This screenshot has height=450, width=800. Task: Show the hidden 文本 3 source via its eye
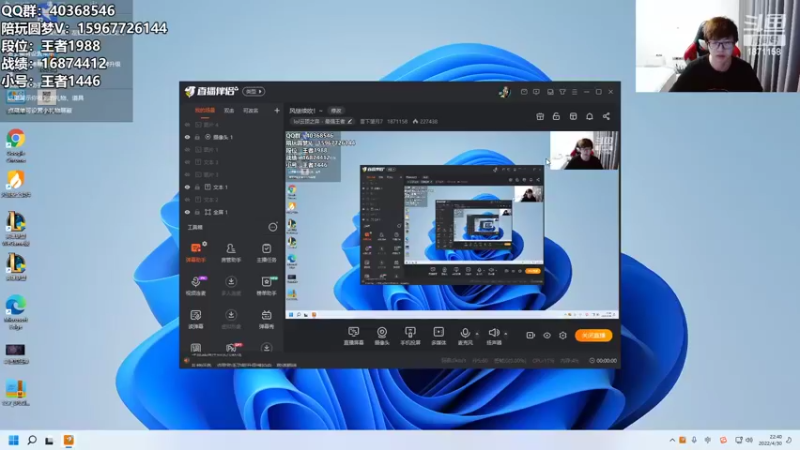187,162
